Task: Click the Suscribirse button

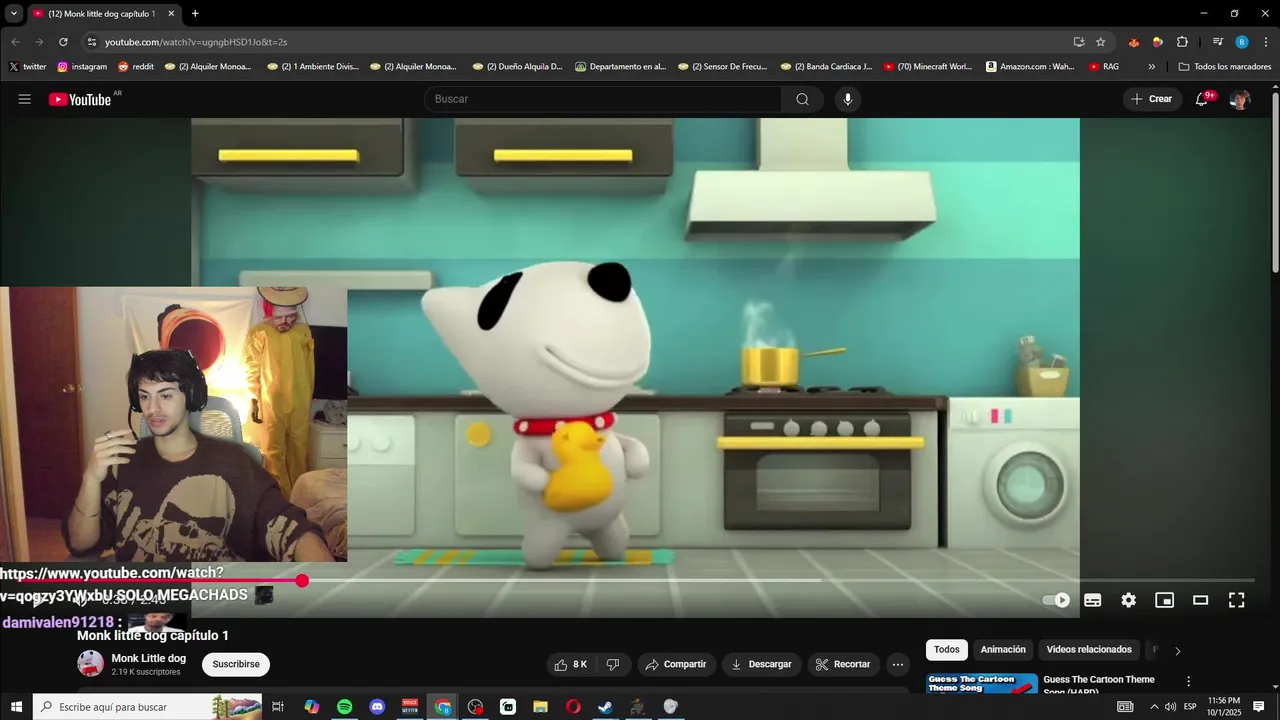Action: coord(236,664)
